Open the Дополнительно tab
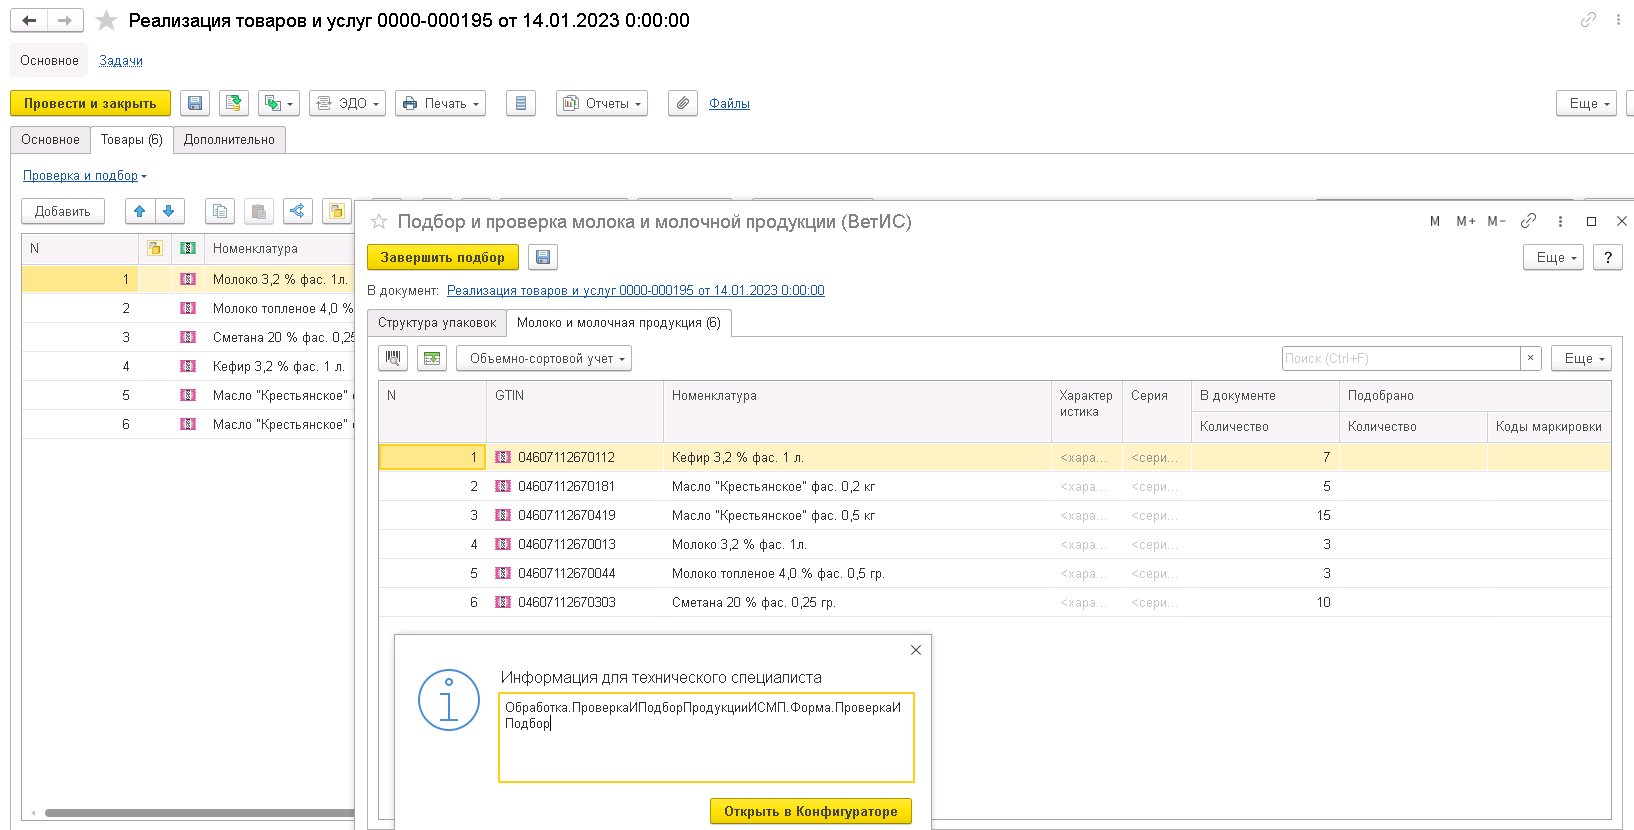Viewport: 1634px width, 830px height. coord(229,140)
